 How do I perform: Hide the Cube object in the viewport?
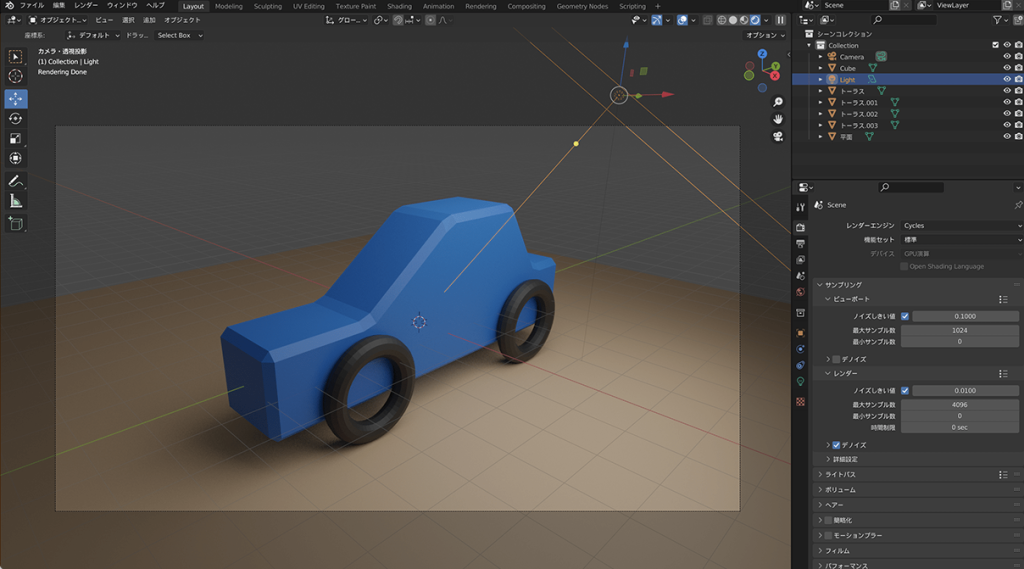coord(1007,68)
